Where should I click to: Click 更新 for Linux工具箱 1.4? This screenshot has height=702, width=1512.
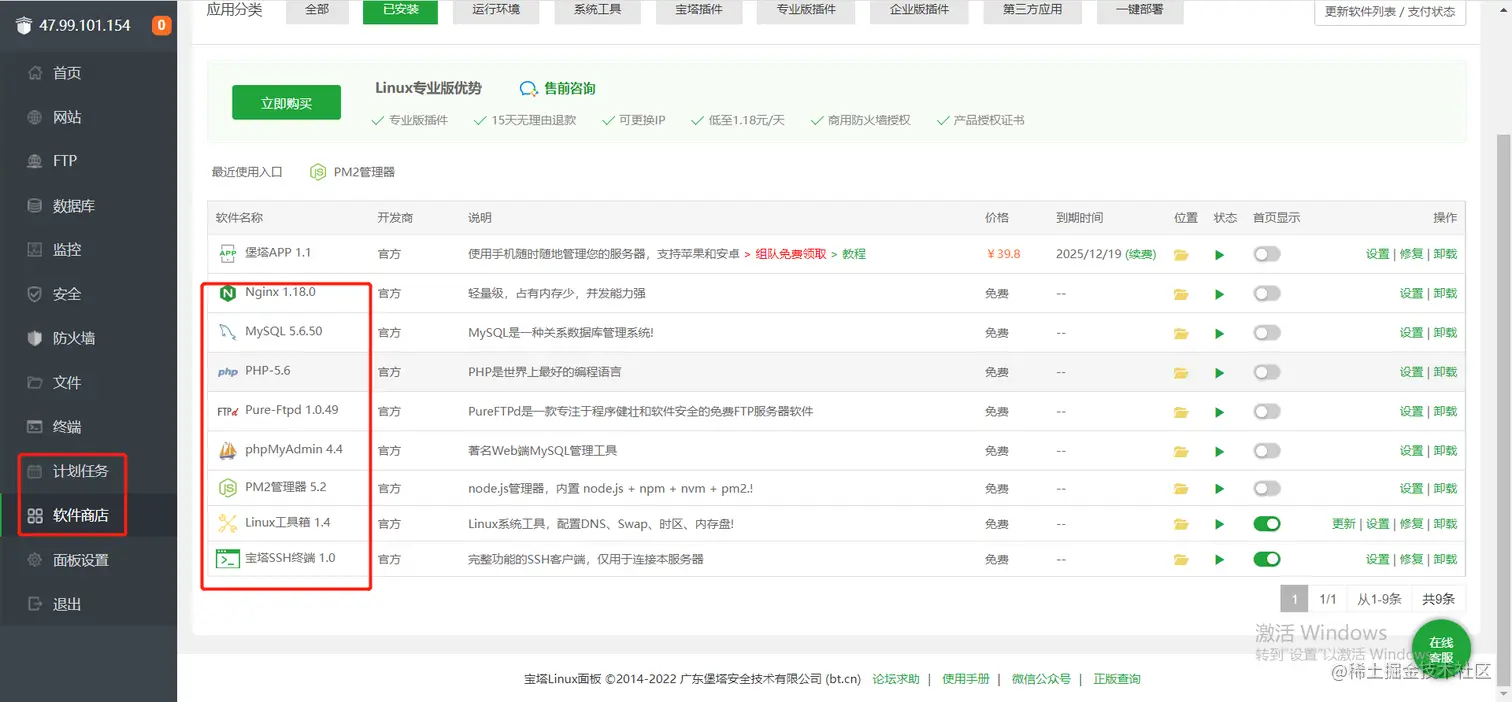tap(1344, 524)
